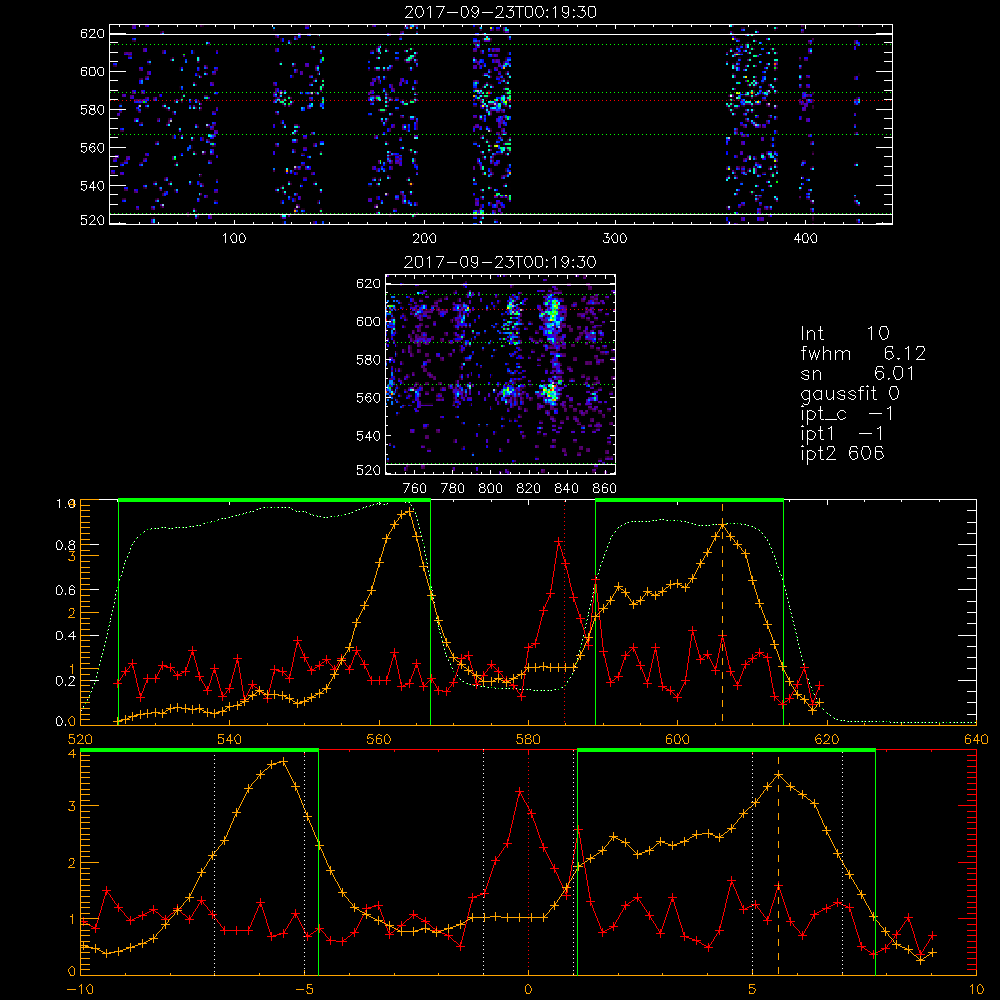Screen dimensions: 1000x1000
Task: Click the 'gaussfit 0' parameter text
Action: pyautogui.click(x=850, y=393)
